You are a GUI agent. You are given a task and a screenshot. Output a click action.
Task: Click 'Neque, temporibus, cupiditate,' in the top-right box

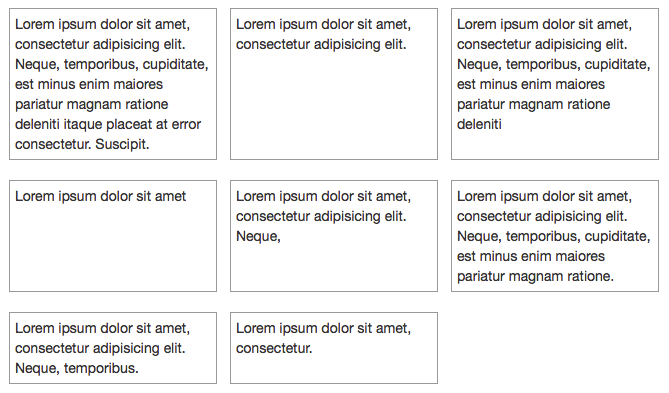(x=554, y=64)
